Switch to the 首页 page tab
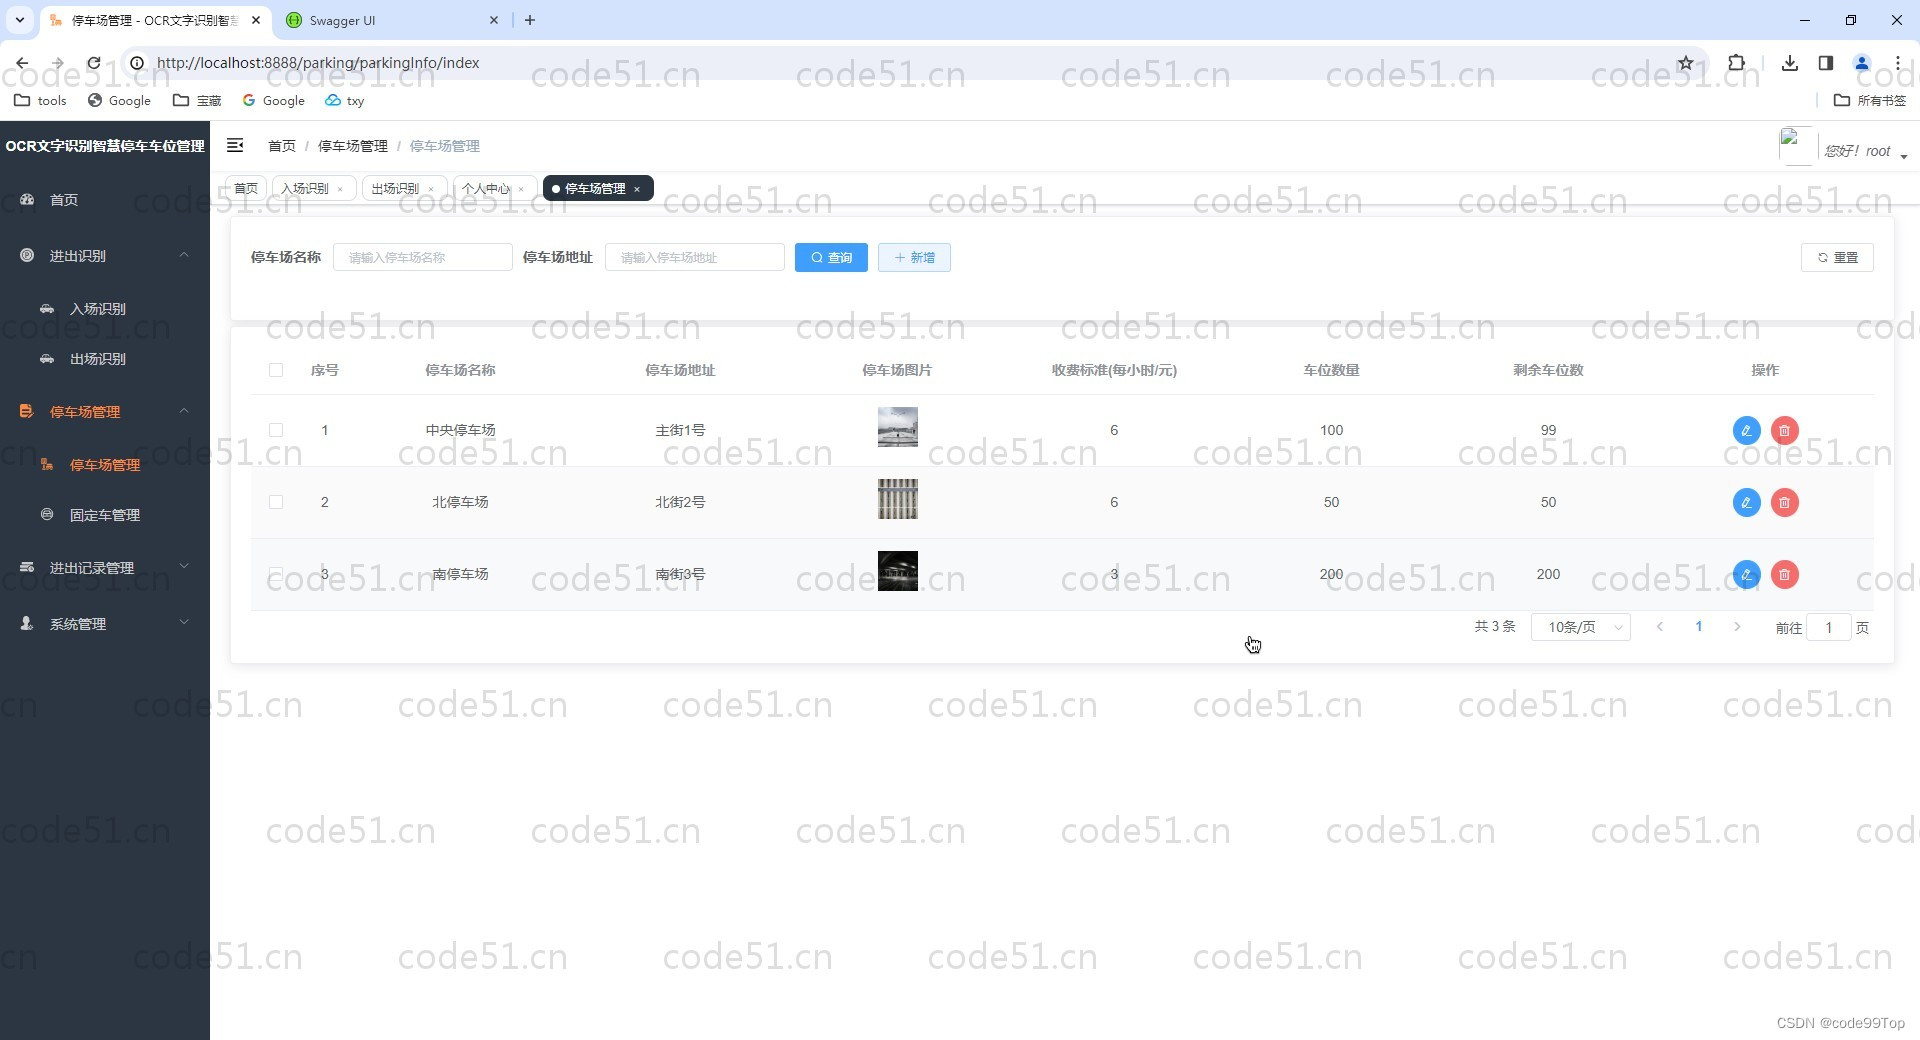This screenshot has width=1920, height=1040. pos(246,189)
